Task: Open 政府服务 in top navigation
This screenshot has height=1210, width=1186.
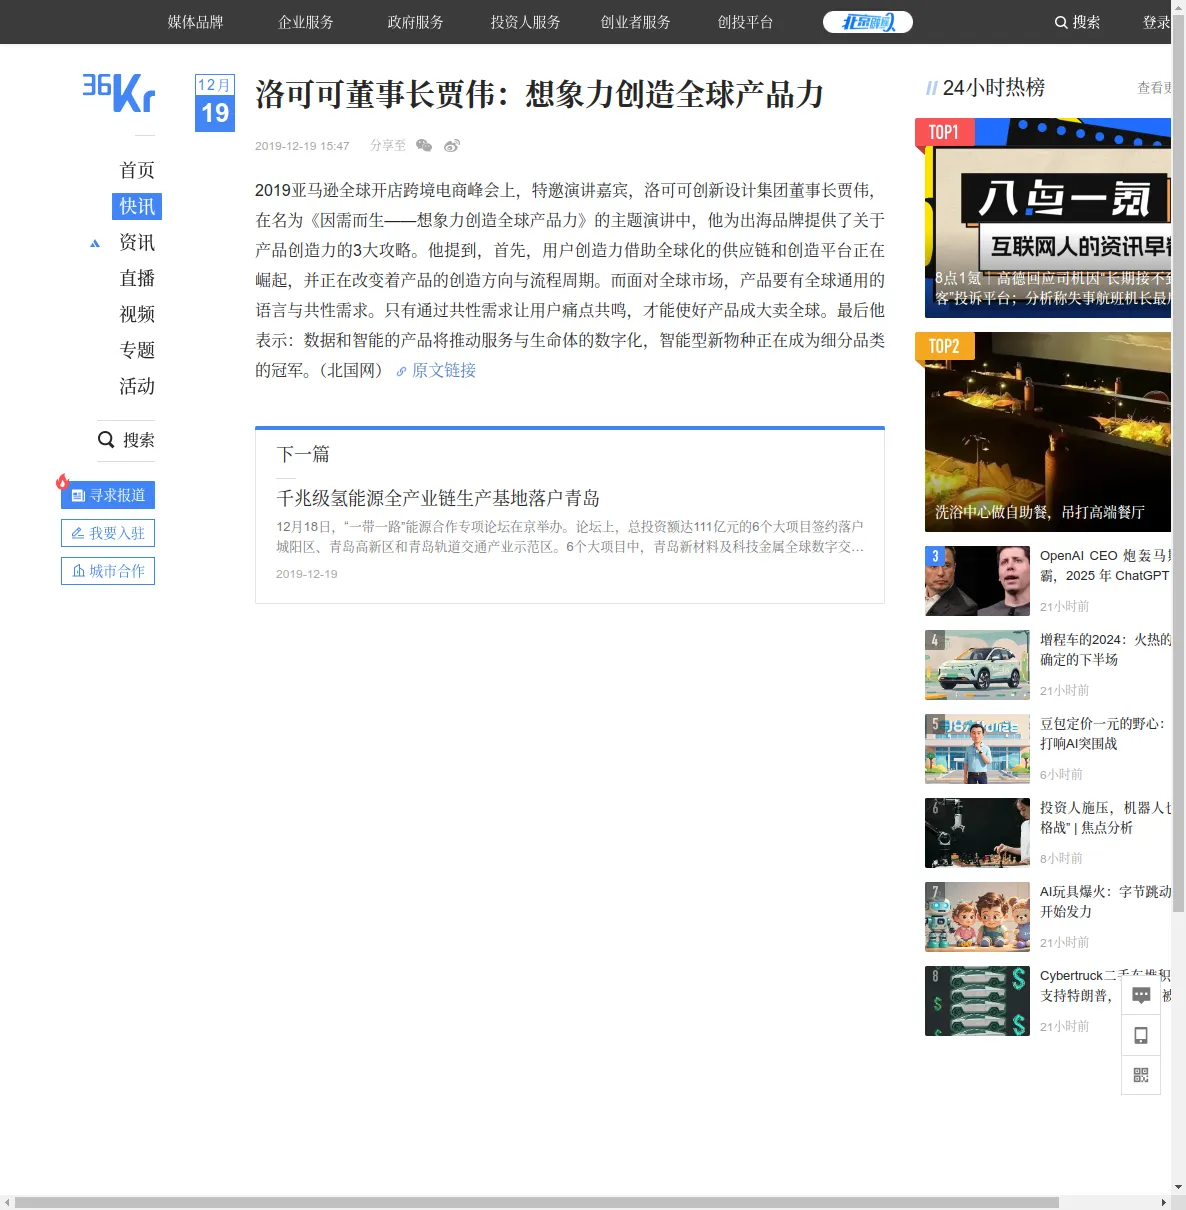Action: pyautogui.click(x=415, y=22)
